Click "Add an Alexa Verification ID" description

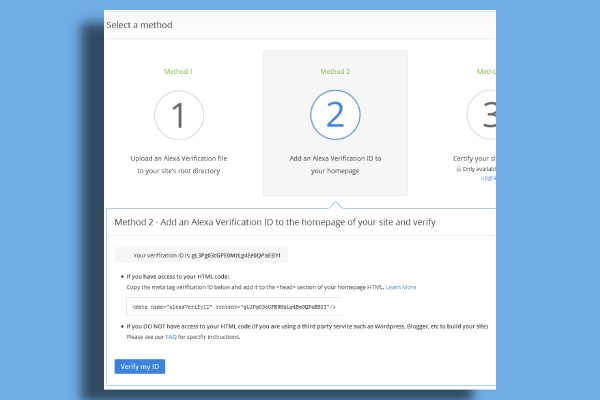(335, 159)
